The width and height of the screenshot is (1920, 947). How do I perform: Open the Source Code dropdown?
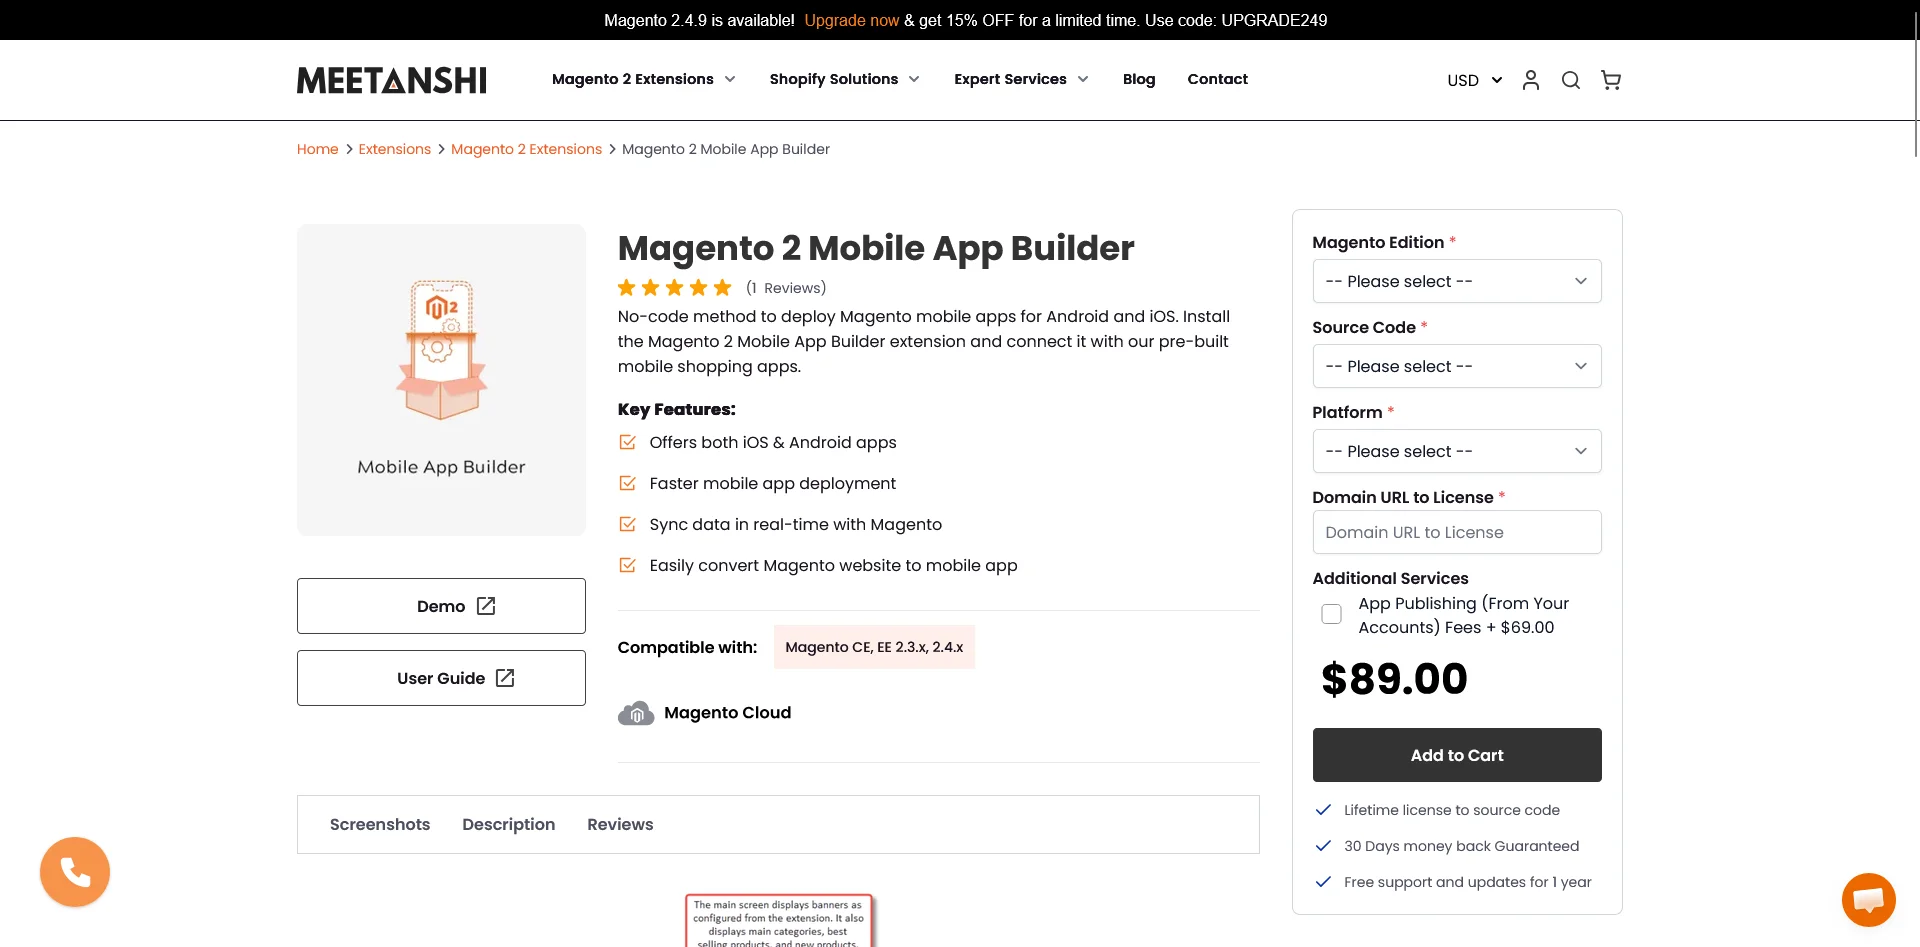1457,366
